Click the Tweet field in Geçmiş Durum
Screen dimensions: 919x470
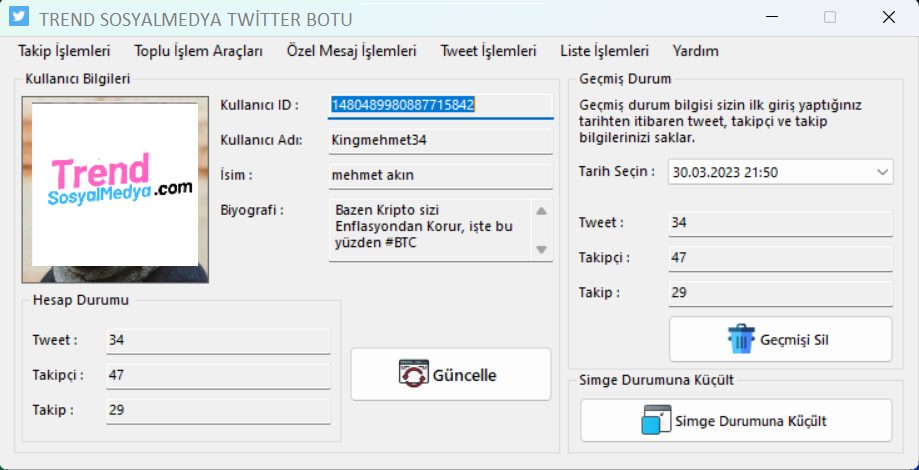coord(780,223)
